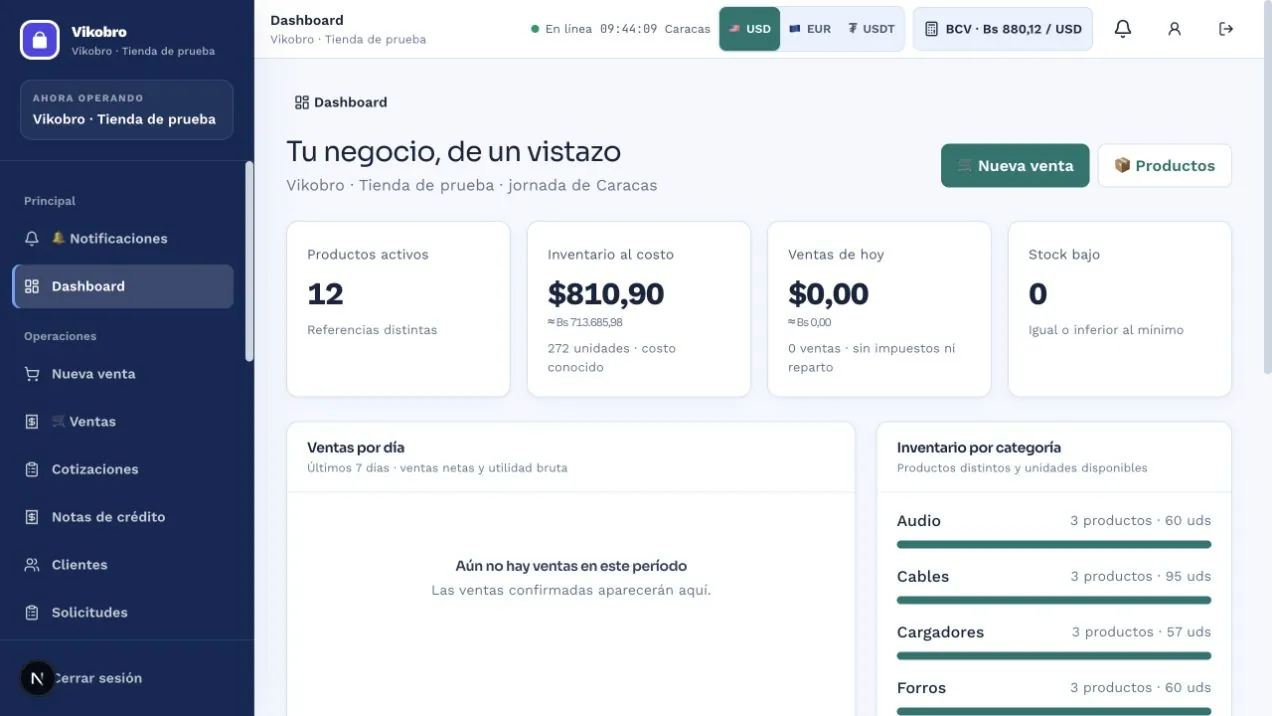The height and width of the screenshot is (716, 1272).
Task: Click the "Principal" section label
Action: [x=50, y=201]
